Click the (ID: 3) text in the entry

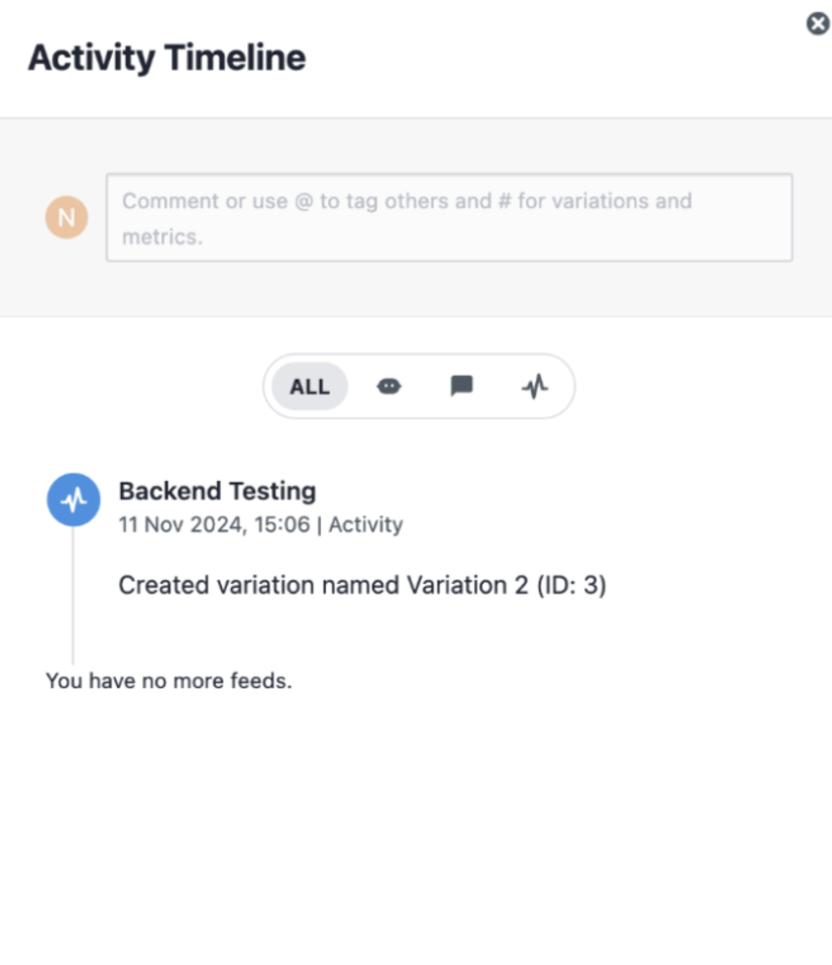pos(572,585)
